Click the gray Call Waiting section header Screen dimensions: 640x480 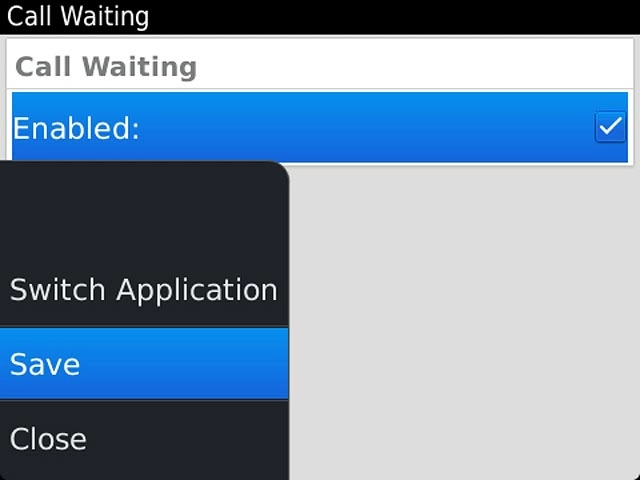click(320, 66)
